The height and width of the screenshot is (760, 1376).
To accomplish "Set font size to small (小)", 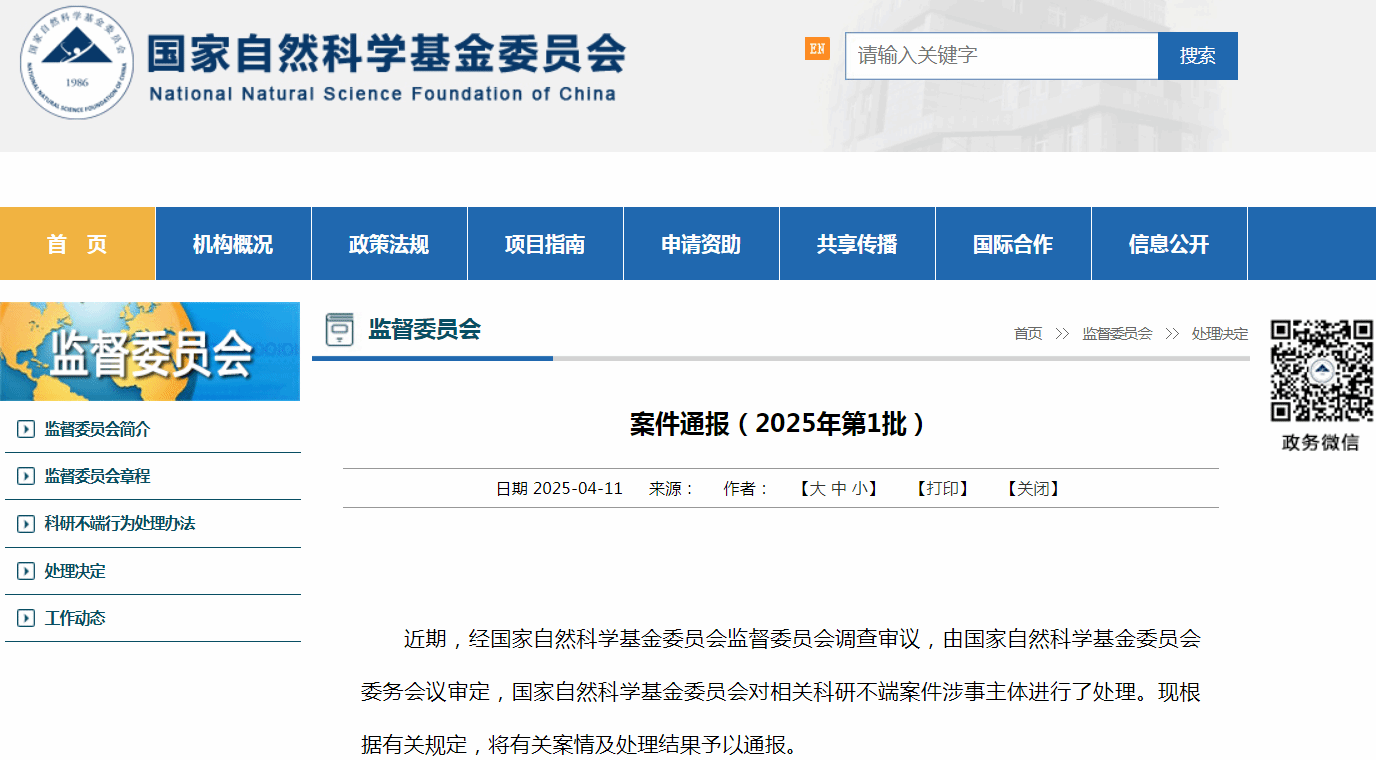I will pos(860,489).
